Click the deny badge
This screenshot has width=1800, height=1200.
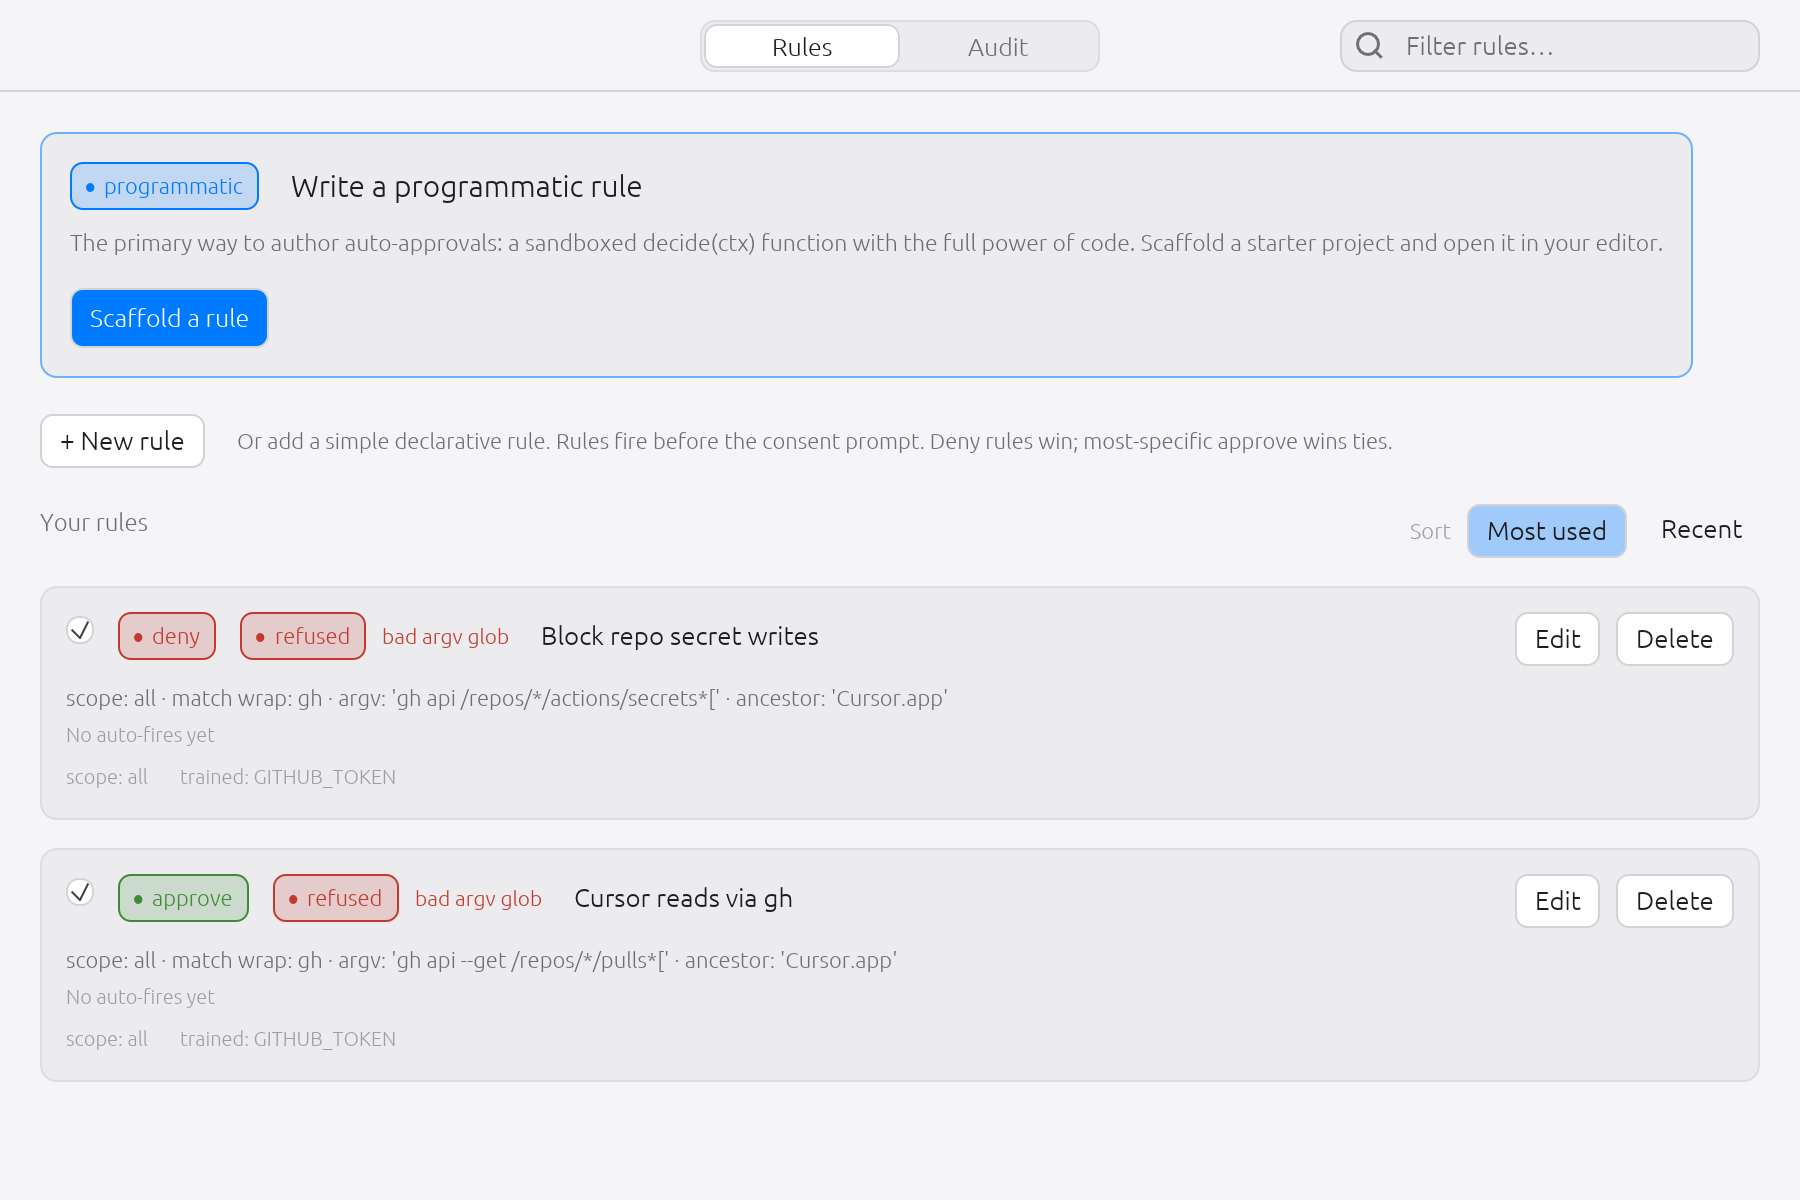pyautogui.click(x=167, y=636)
